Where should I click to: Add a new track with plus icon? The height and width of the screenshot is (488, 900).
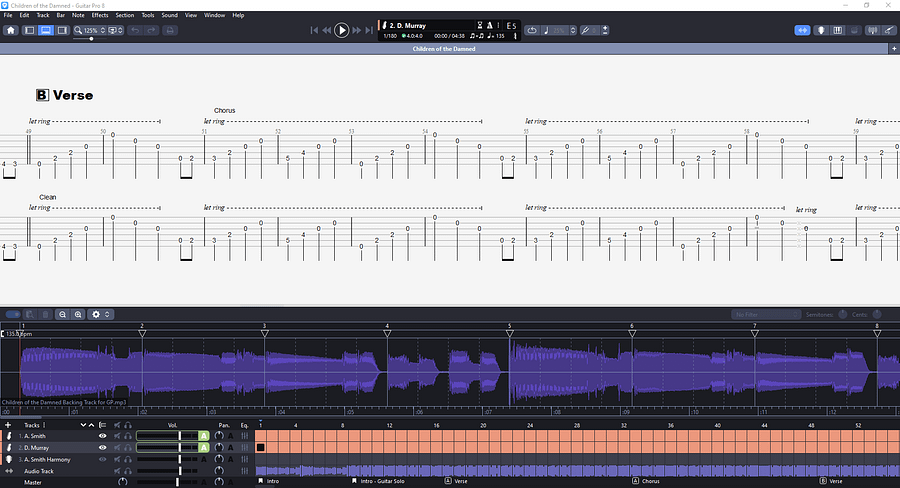tap(8, 425)
